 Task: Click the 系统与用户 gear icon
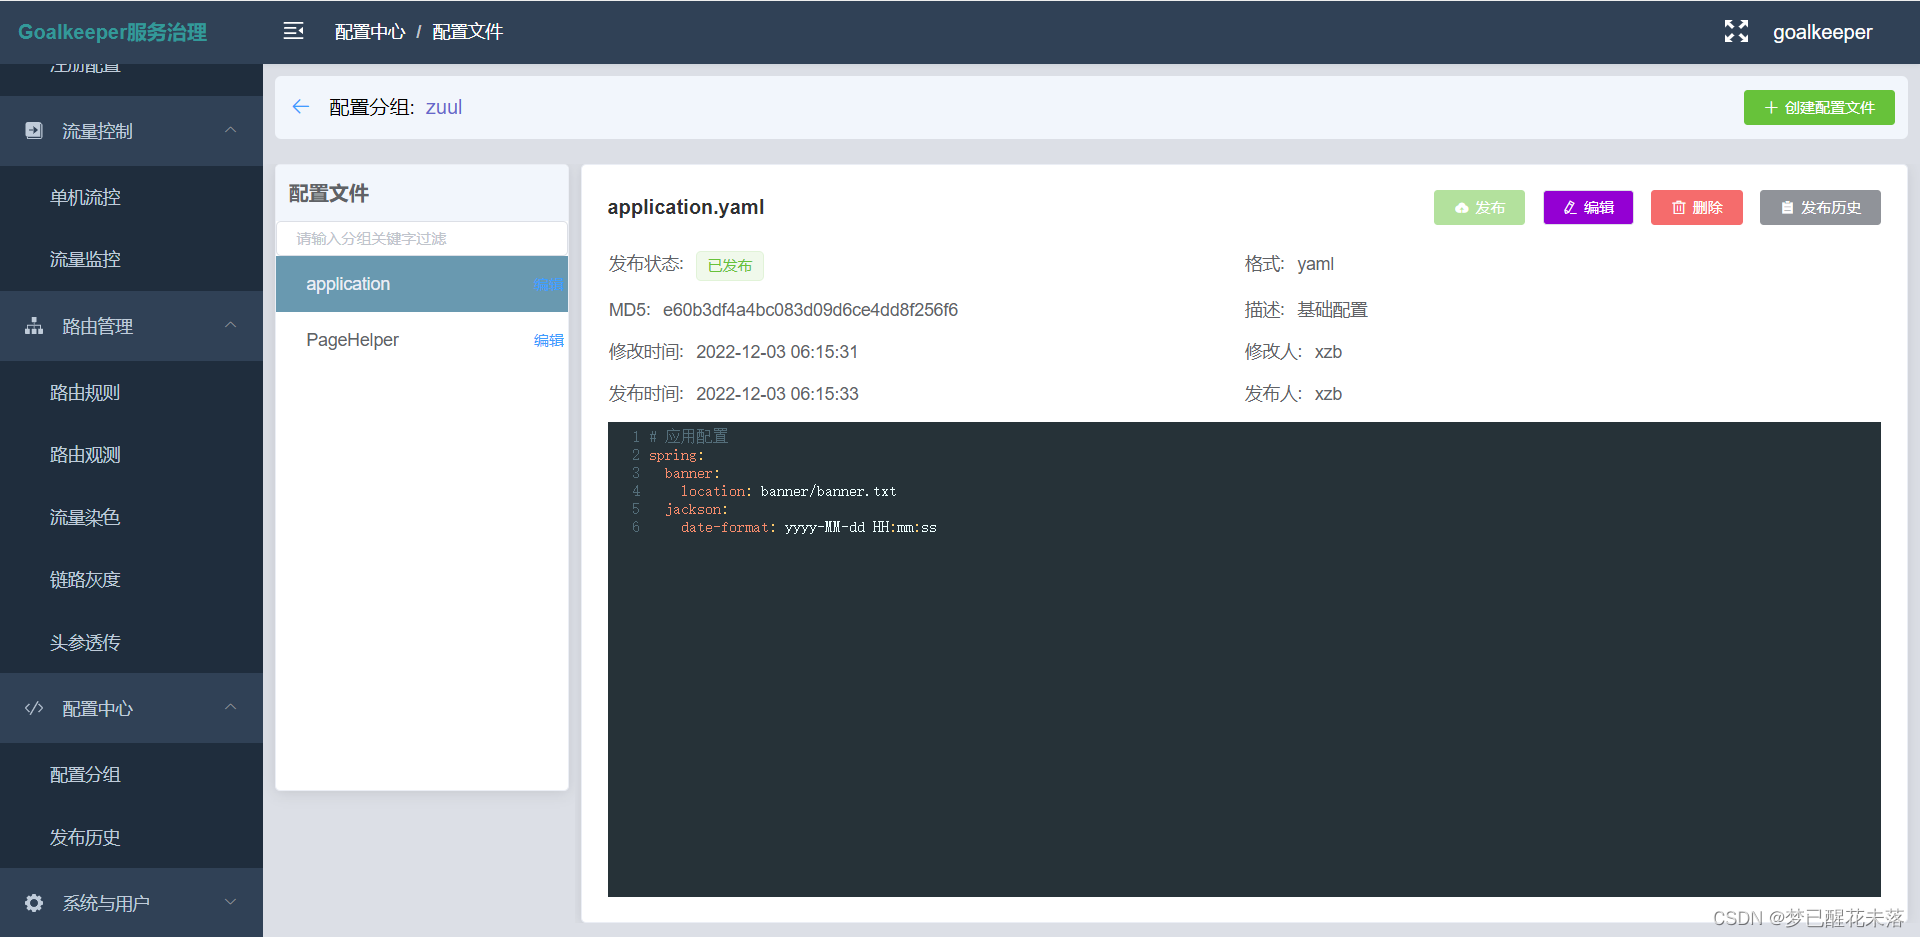[x=34, y=903]
